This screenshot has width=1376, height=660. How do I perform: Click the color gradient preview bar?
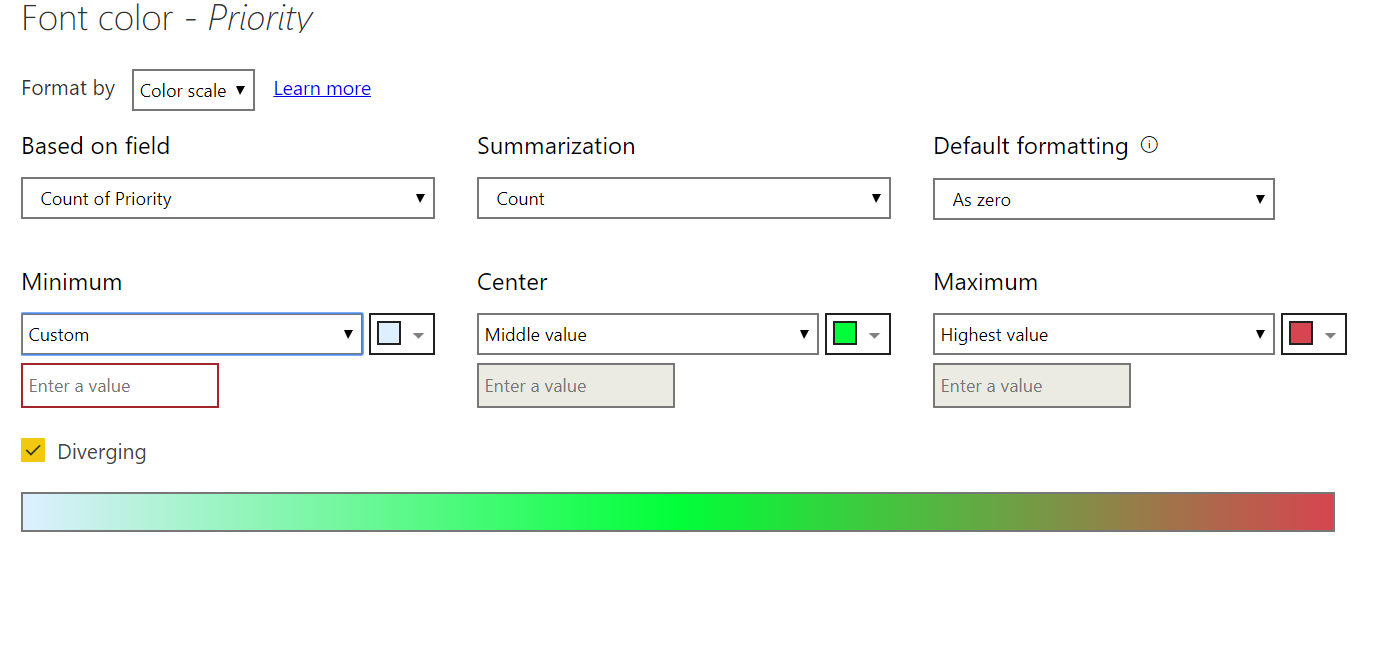coord(678,512)
